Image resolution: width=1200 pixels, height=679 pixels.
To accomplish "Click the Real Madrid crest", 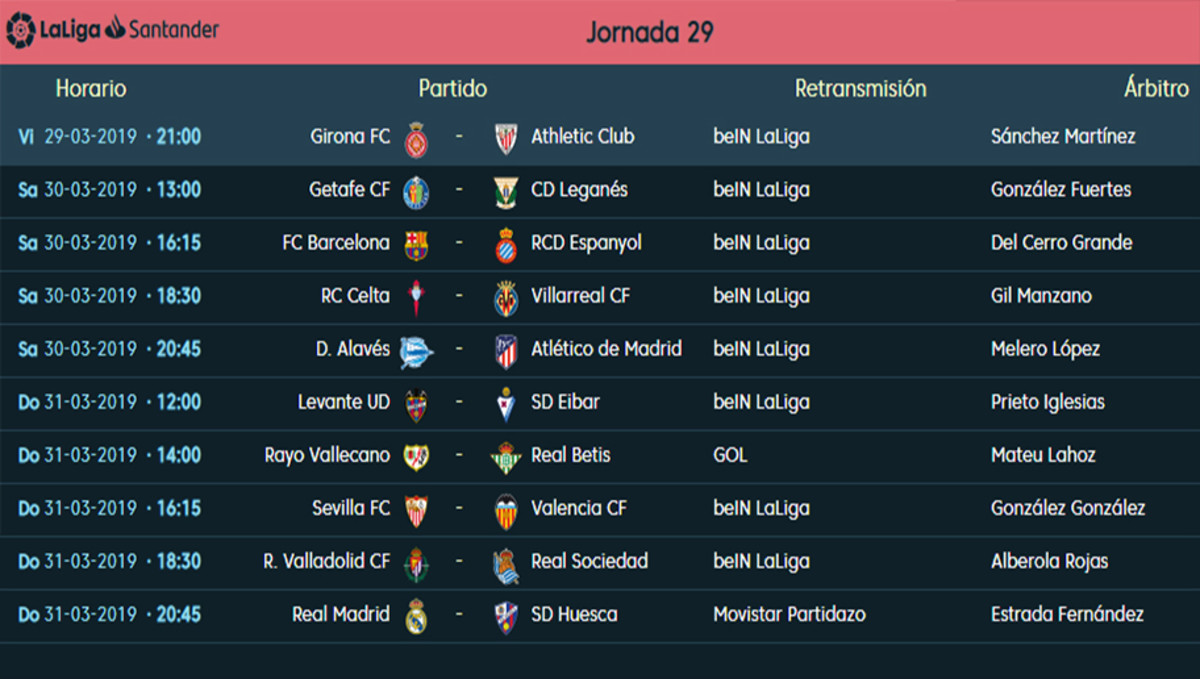I will [416, 616].
